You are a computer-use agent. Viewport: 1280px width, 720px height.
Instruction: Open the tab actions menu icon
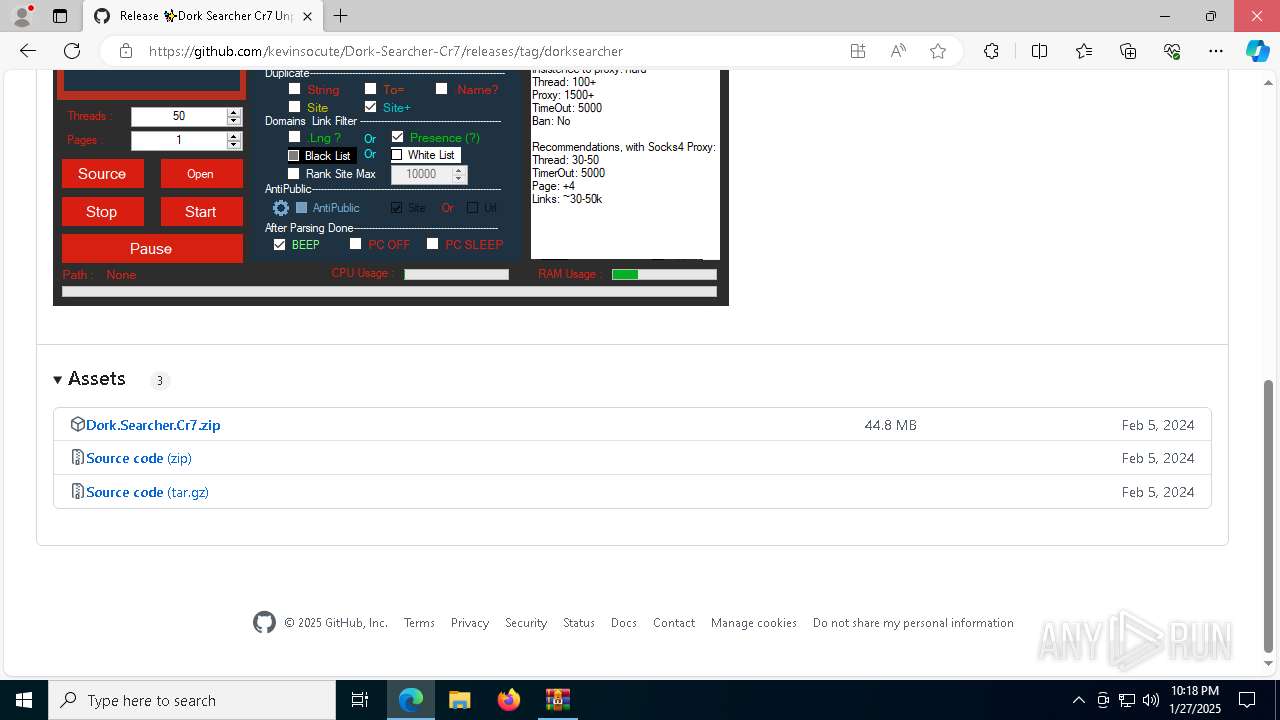[x=60, y=16]
